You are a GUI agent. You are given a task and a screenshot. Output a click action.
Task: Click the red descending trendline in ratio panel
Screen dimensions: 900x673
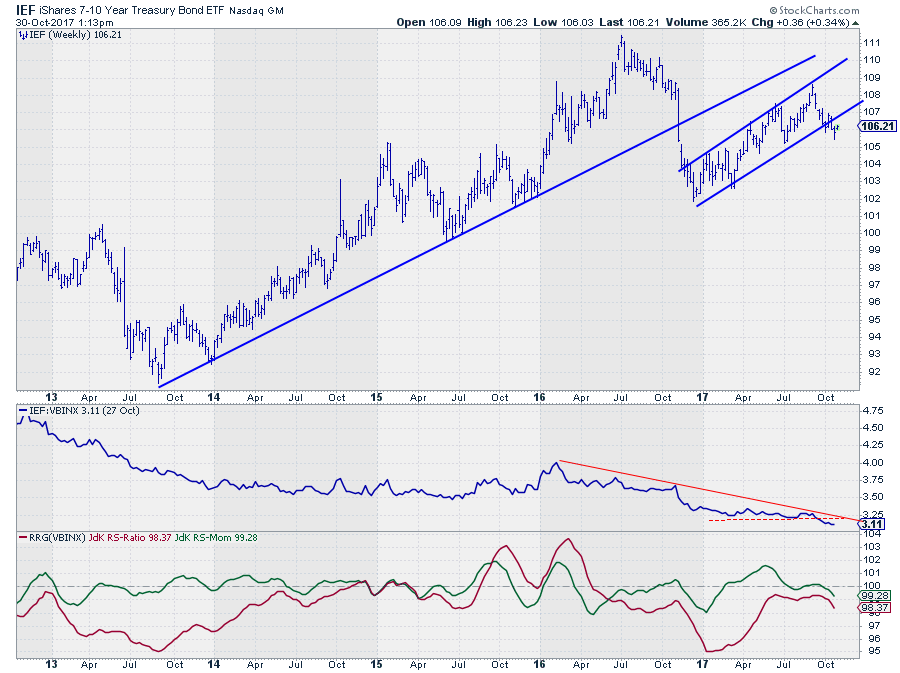tap(709, 491)
